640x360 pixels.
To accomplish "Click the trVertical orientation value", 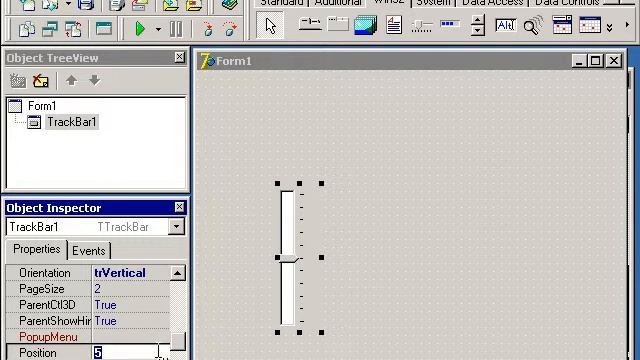I will (x=120, y=273).
